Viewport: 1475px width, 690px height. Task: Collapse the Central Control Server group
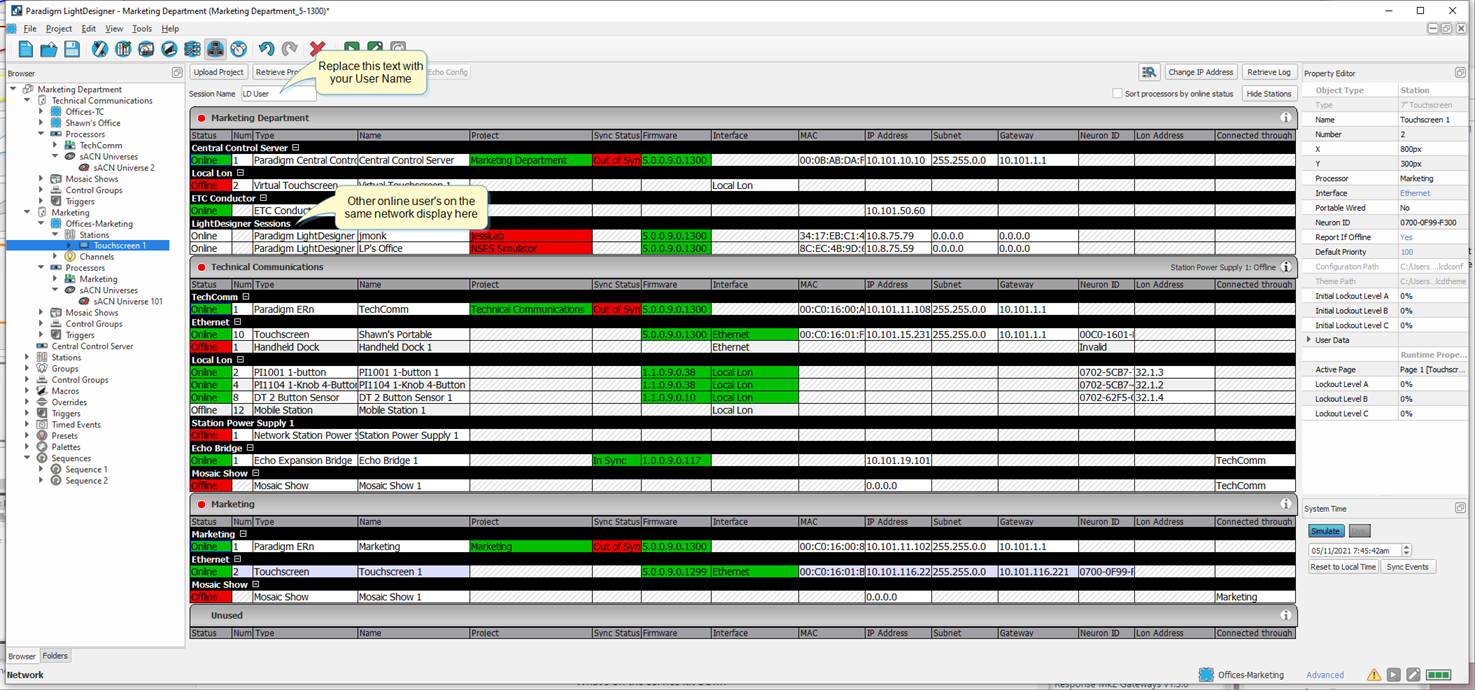pos(296,148)
